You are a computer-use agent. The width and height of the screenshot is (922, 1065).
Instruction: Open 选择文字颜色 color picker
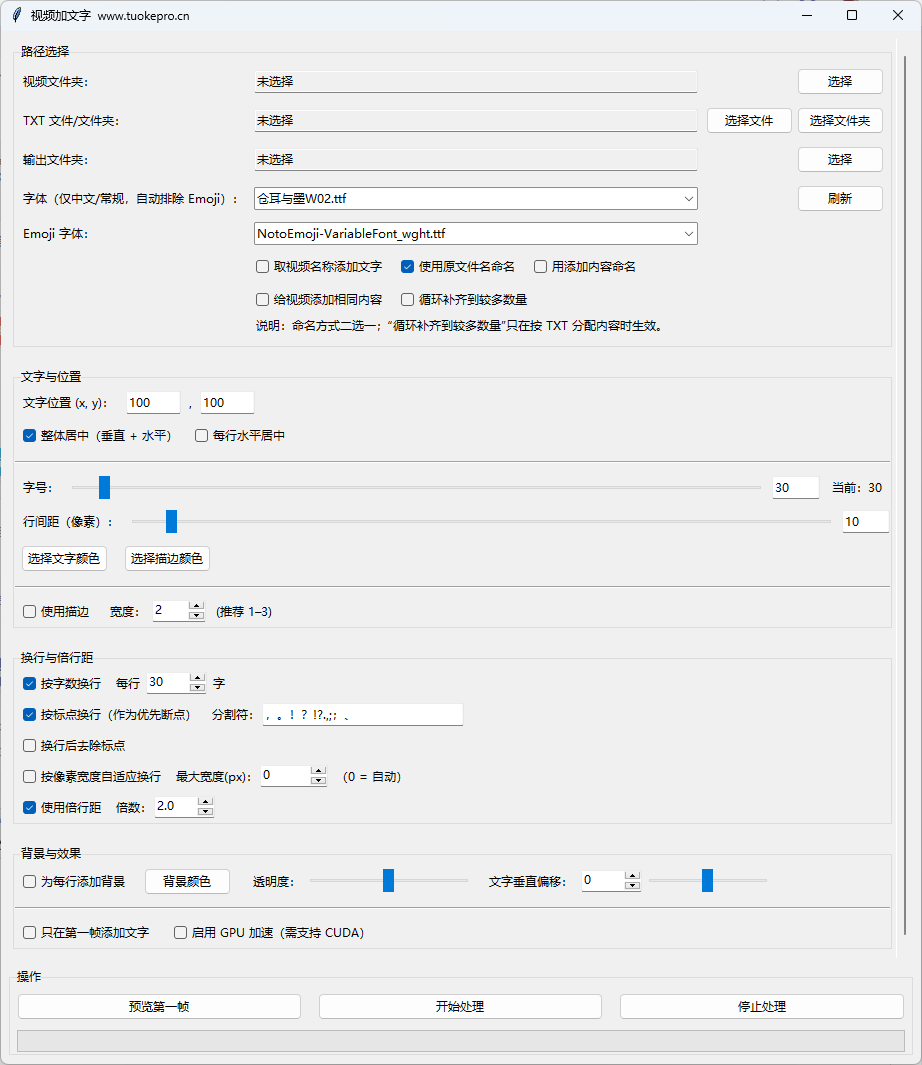pyautogui.click(x=64, y=559)
